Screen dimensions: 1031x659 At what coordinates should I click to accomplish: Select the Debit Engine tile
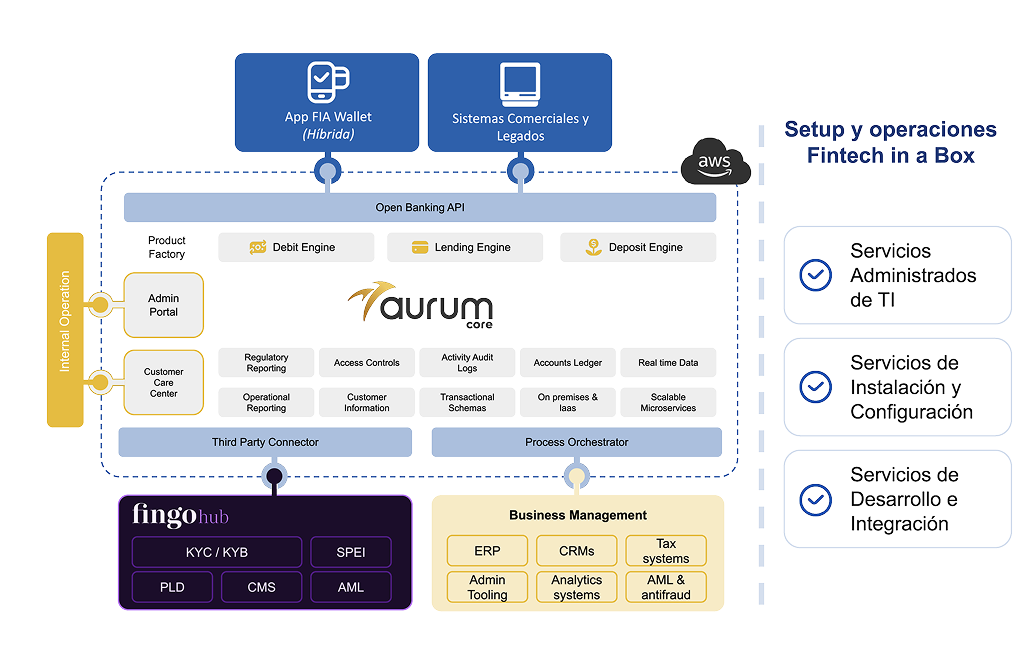point(296,247)
